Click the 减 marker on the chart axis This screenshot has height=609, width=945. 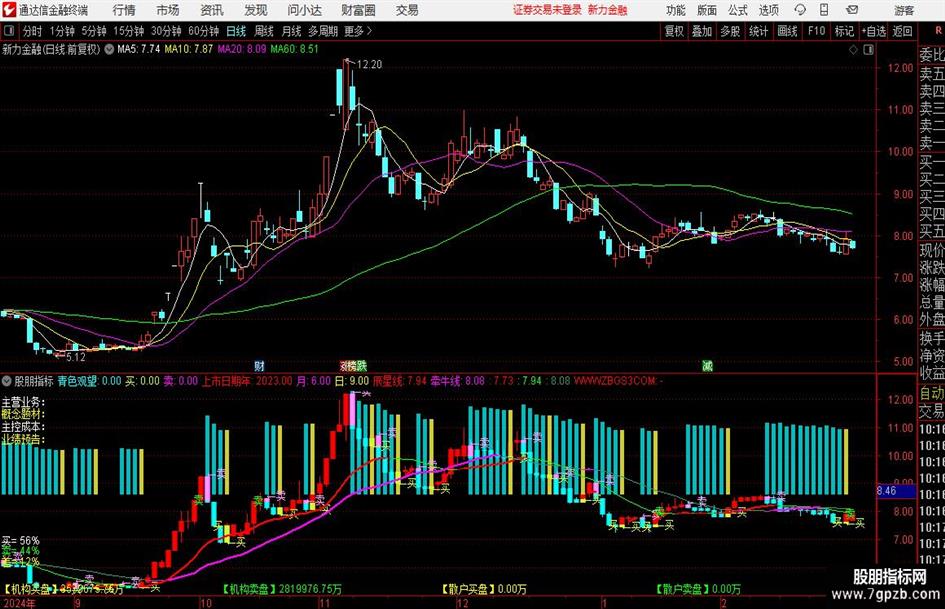[707, 365]
